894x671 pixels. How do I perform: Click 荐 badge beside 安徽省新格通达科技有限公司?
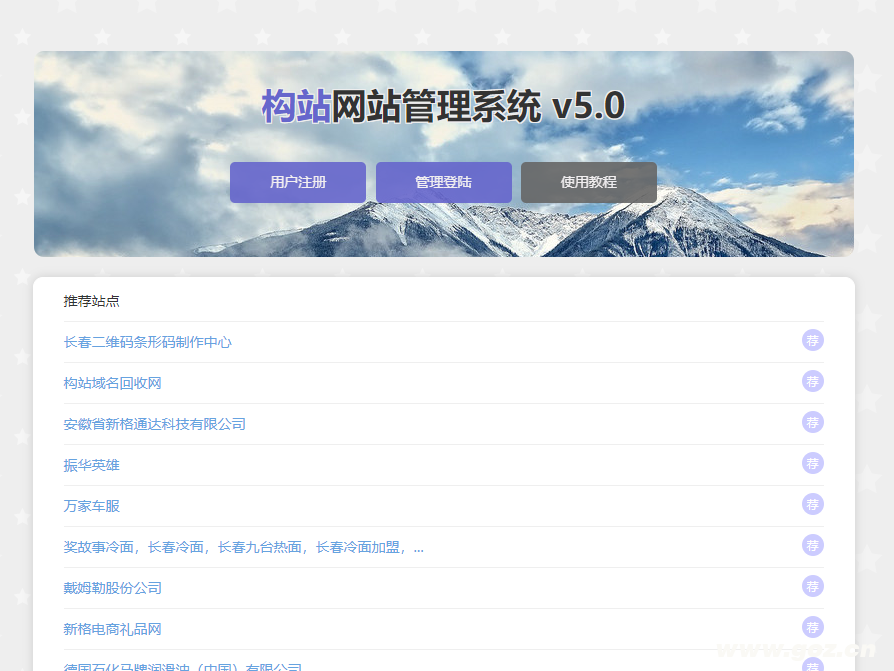click(813, 423)
